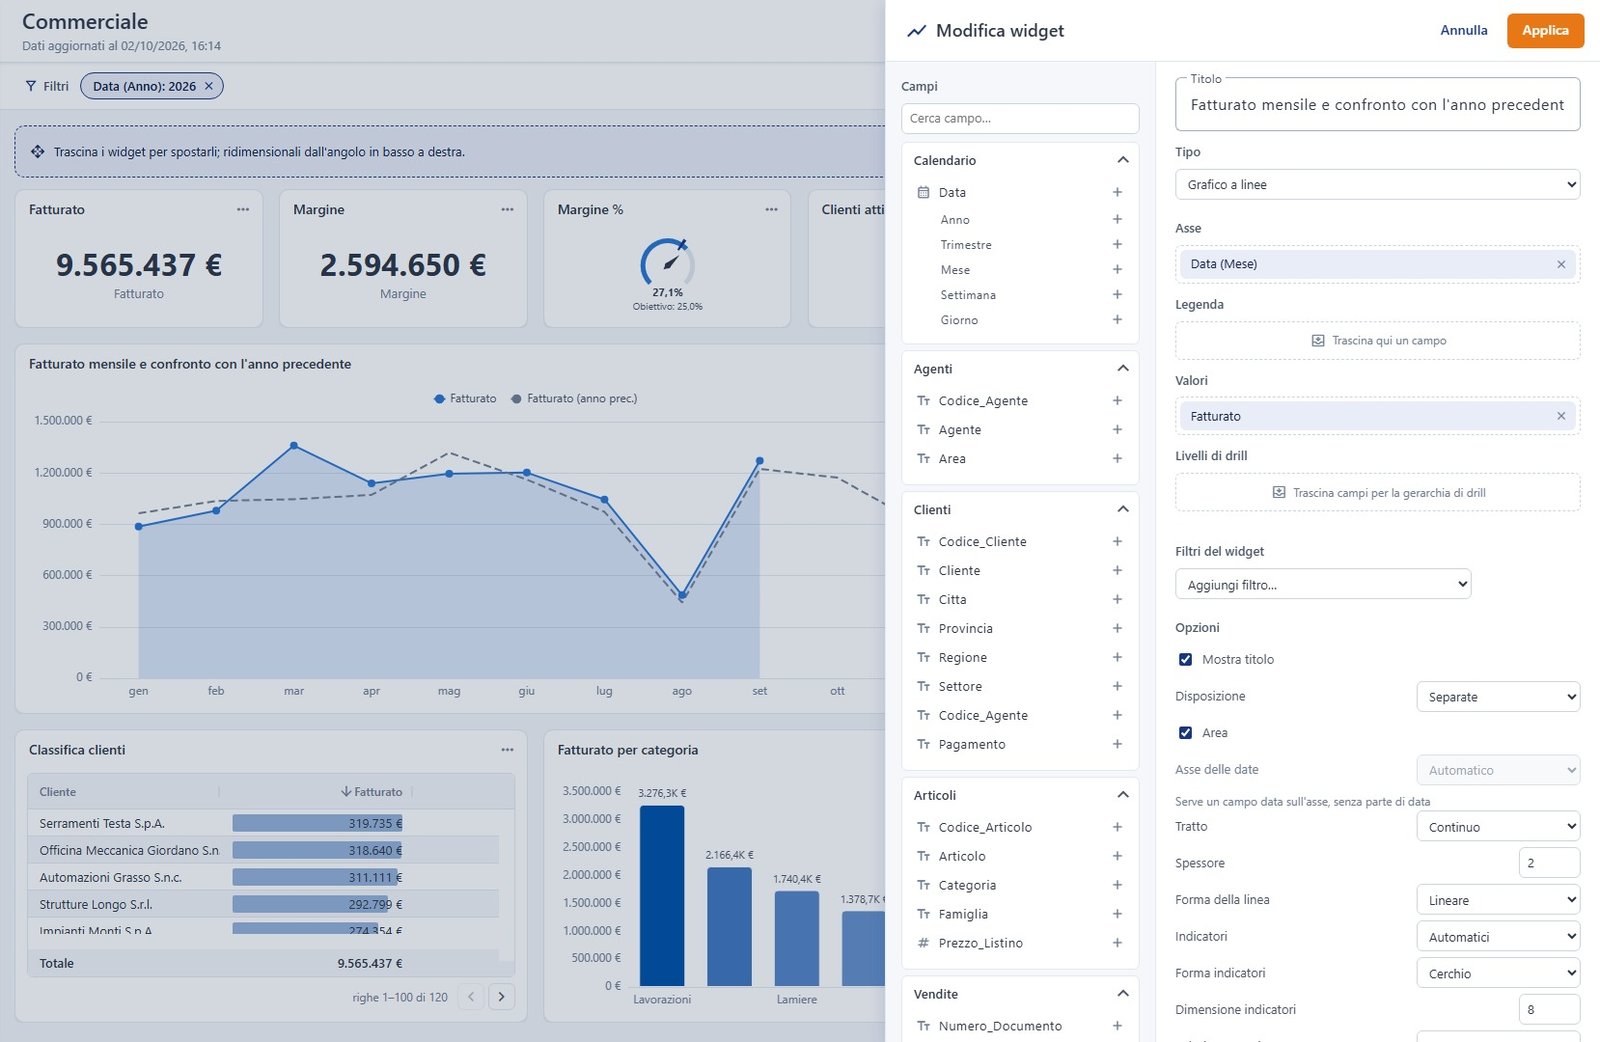Open the Margine widget options menu
1600x1042 pixels.
[x=507, y=209]
